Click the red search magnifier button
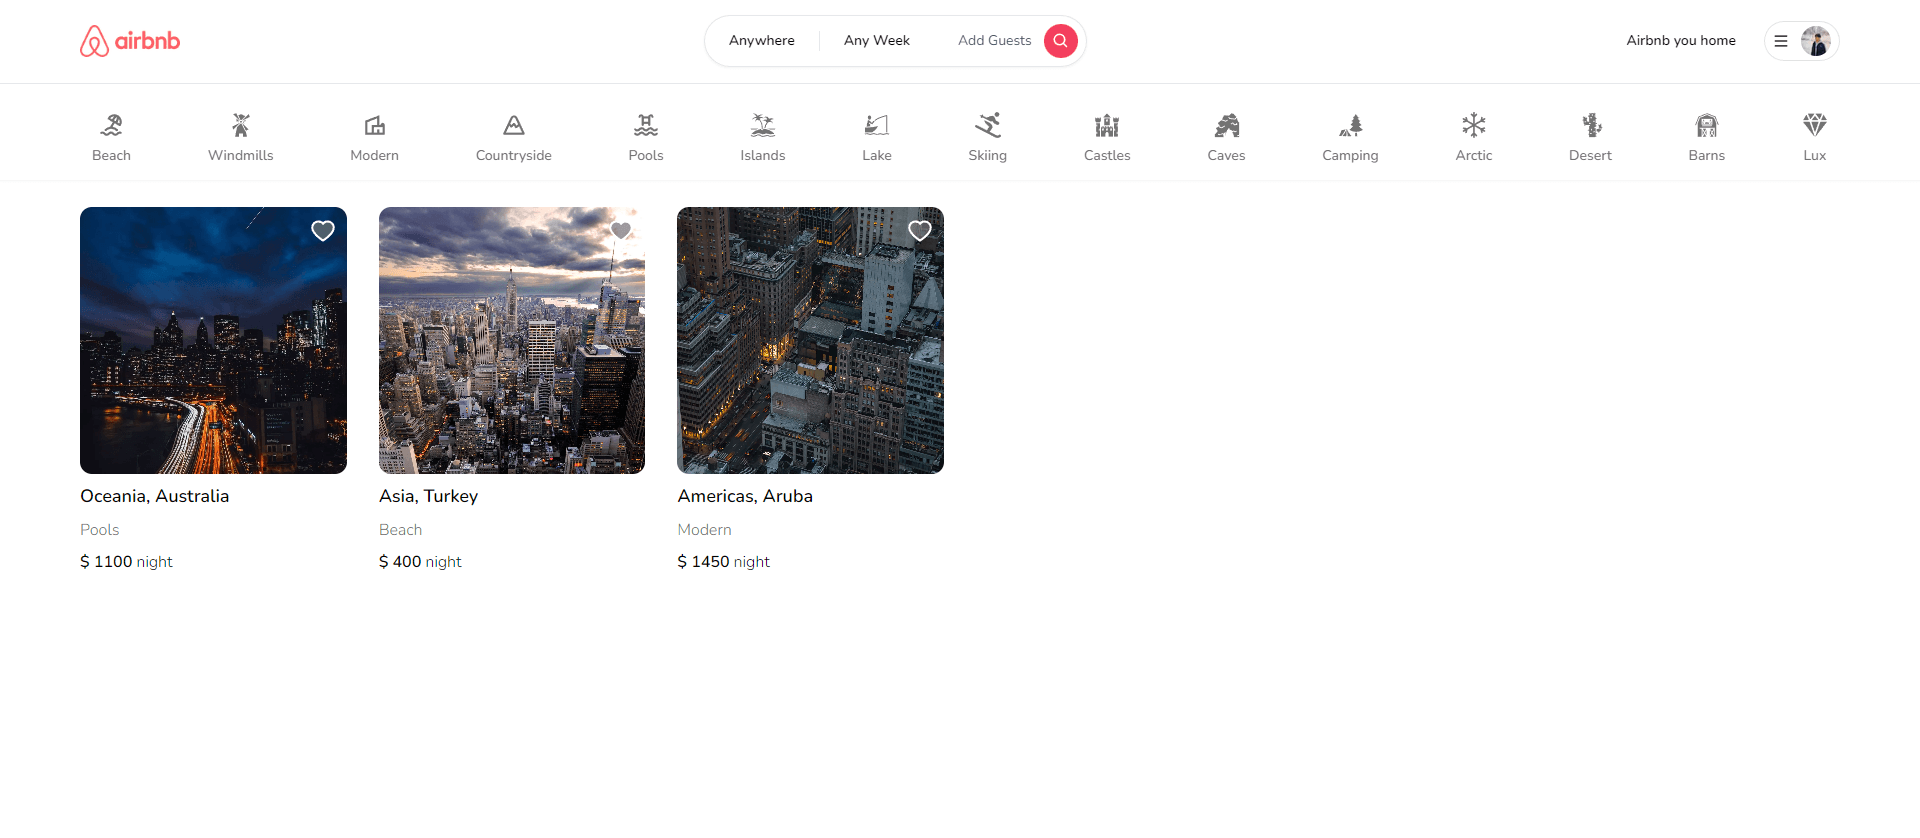Image resolution: width=1920 pixels, height=838 pixels. 1060,41
